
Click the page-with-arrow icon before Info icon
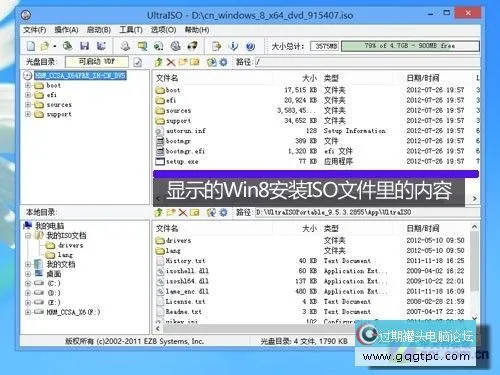[216, 46]
